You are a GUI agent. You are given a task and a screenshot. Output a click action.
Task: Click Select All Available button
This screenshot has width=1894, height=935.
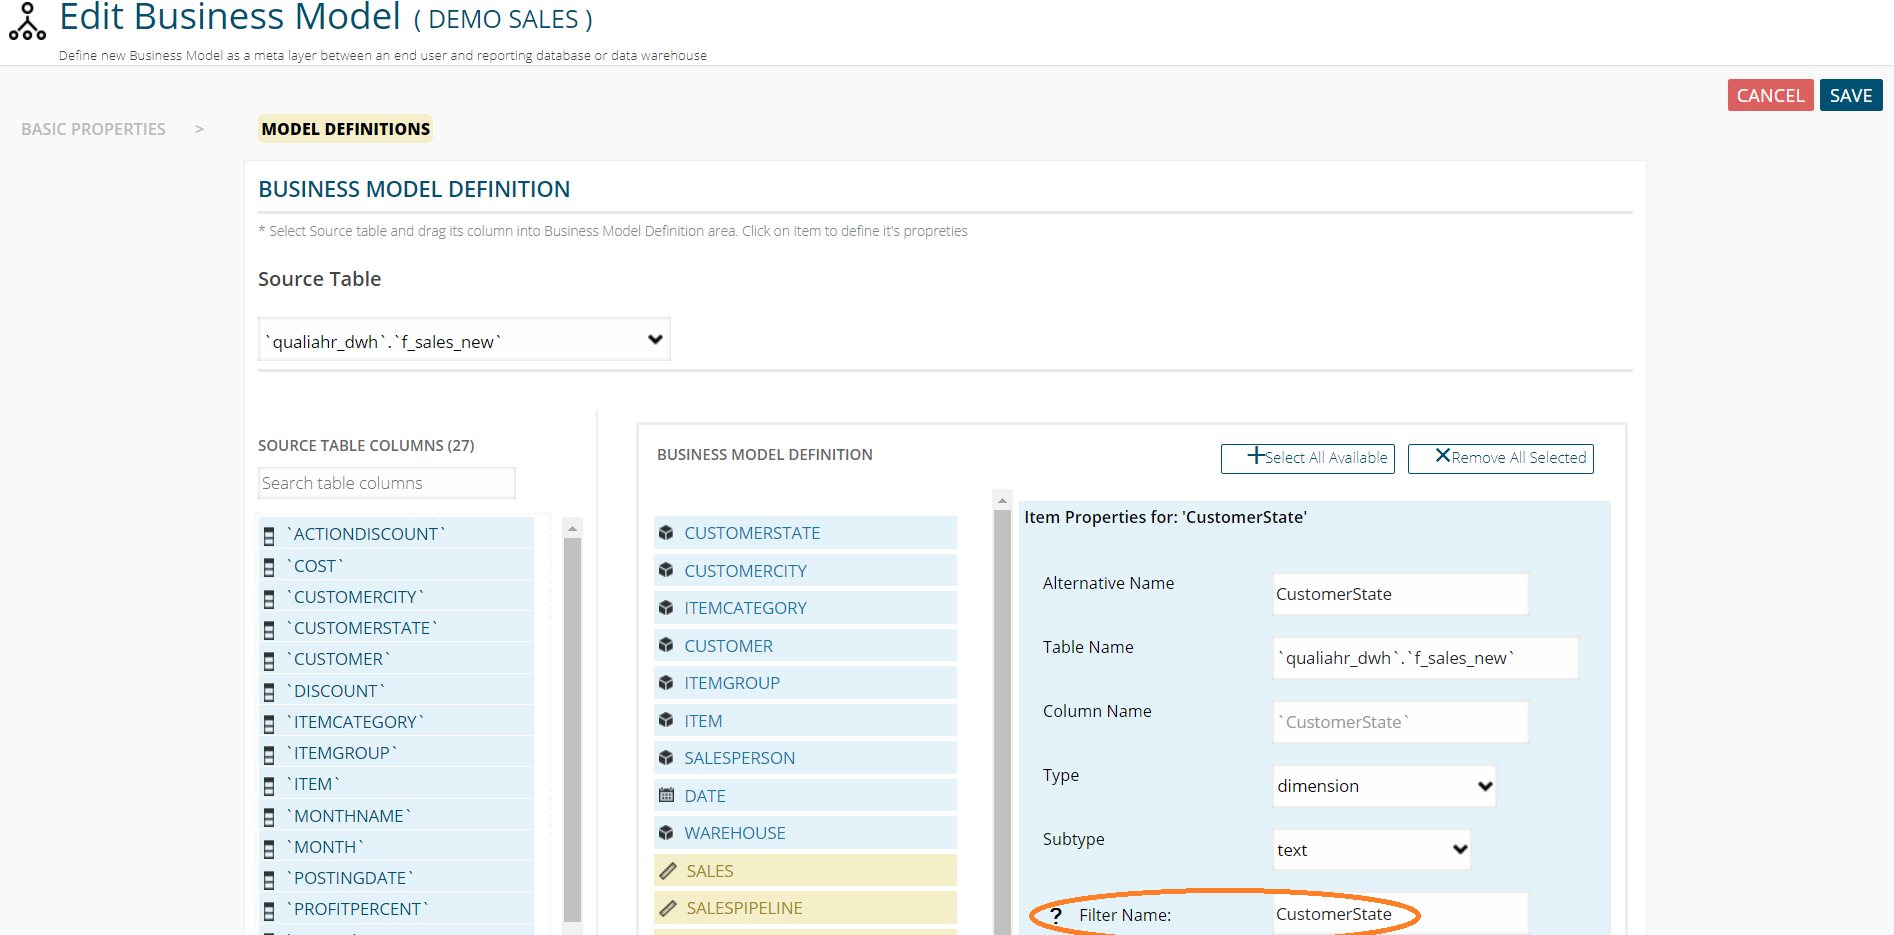(1308, 458)
